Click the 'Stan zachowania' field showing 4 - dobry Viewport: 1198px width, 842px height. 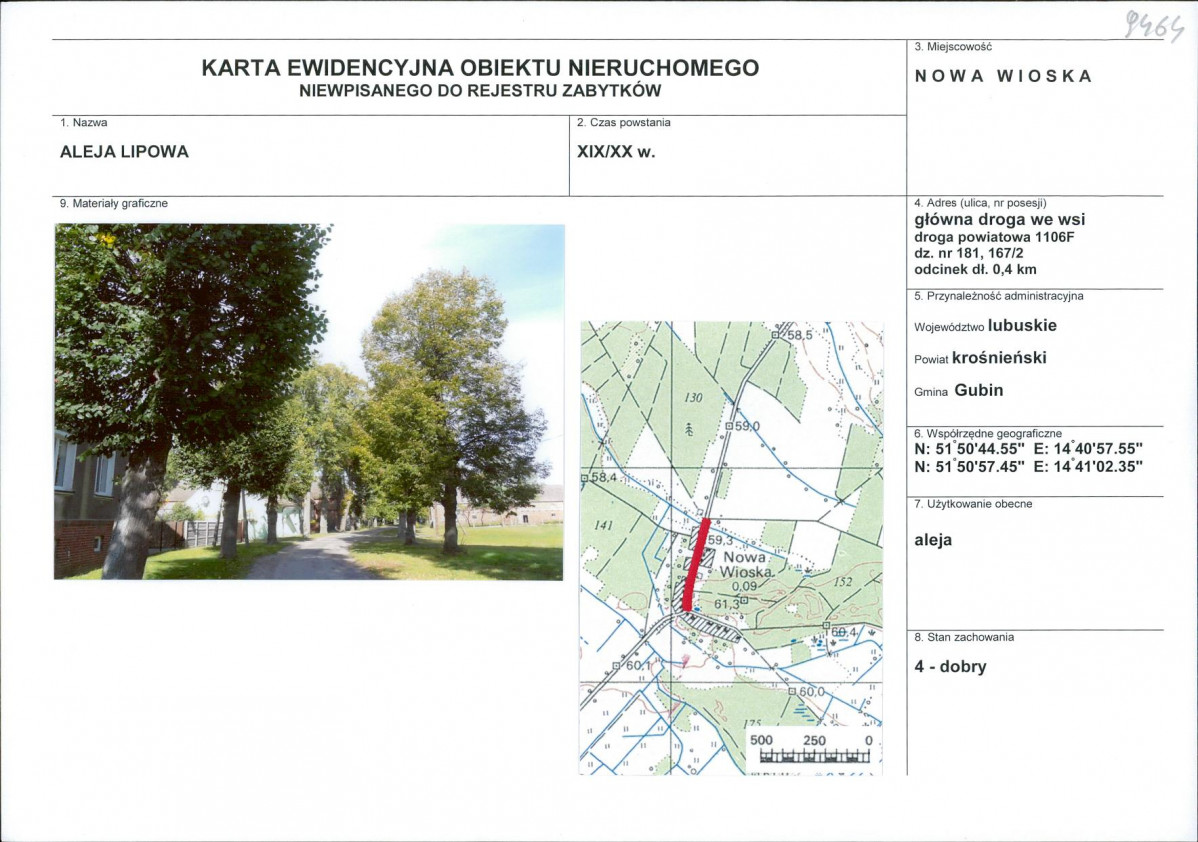(x=950, y=666)
